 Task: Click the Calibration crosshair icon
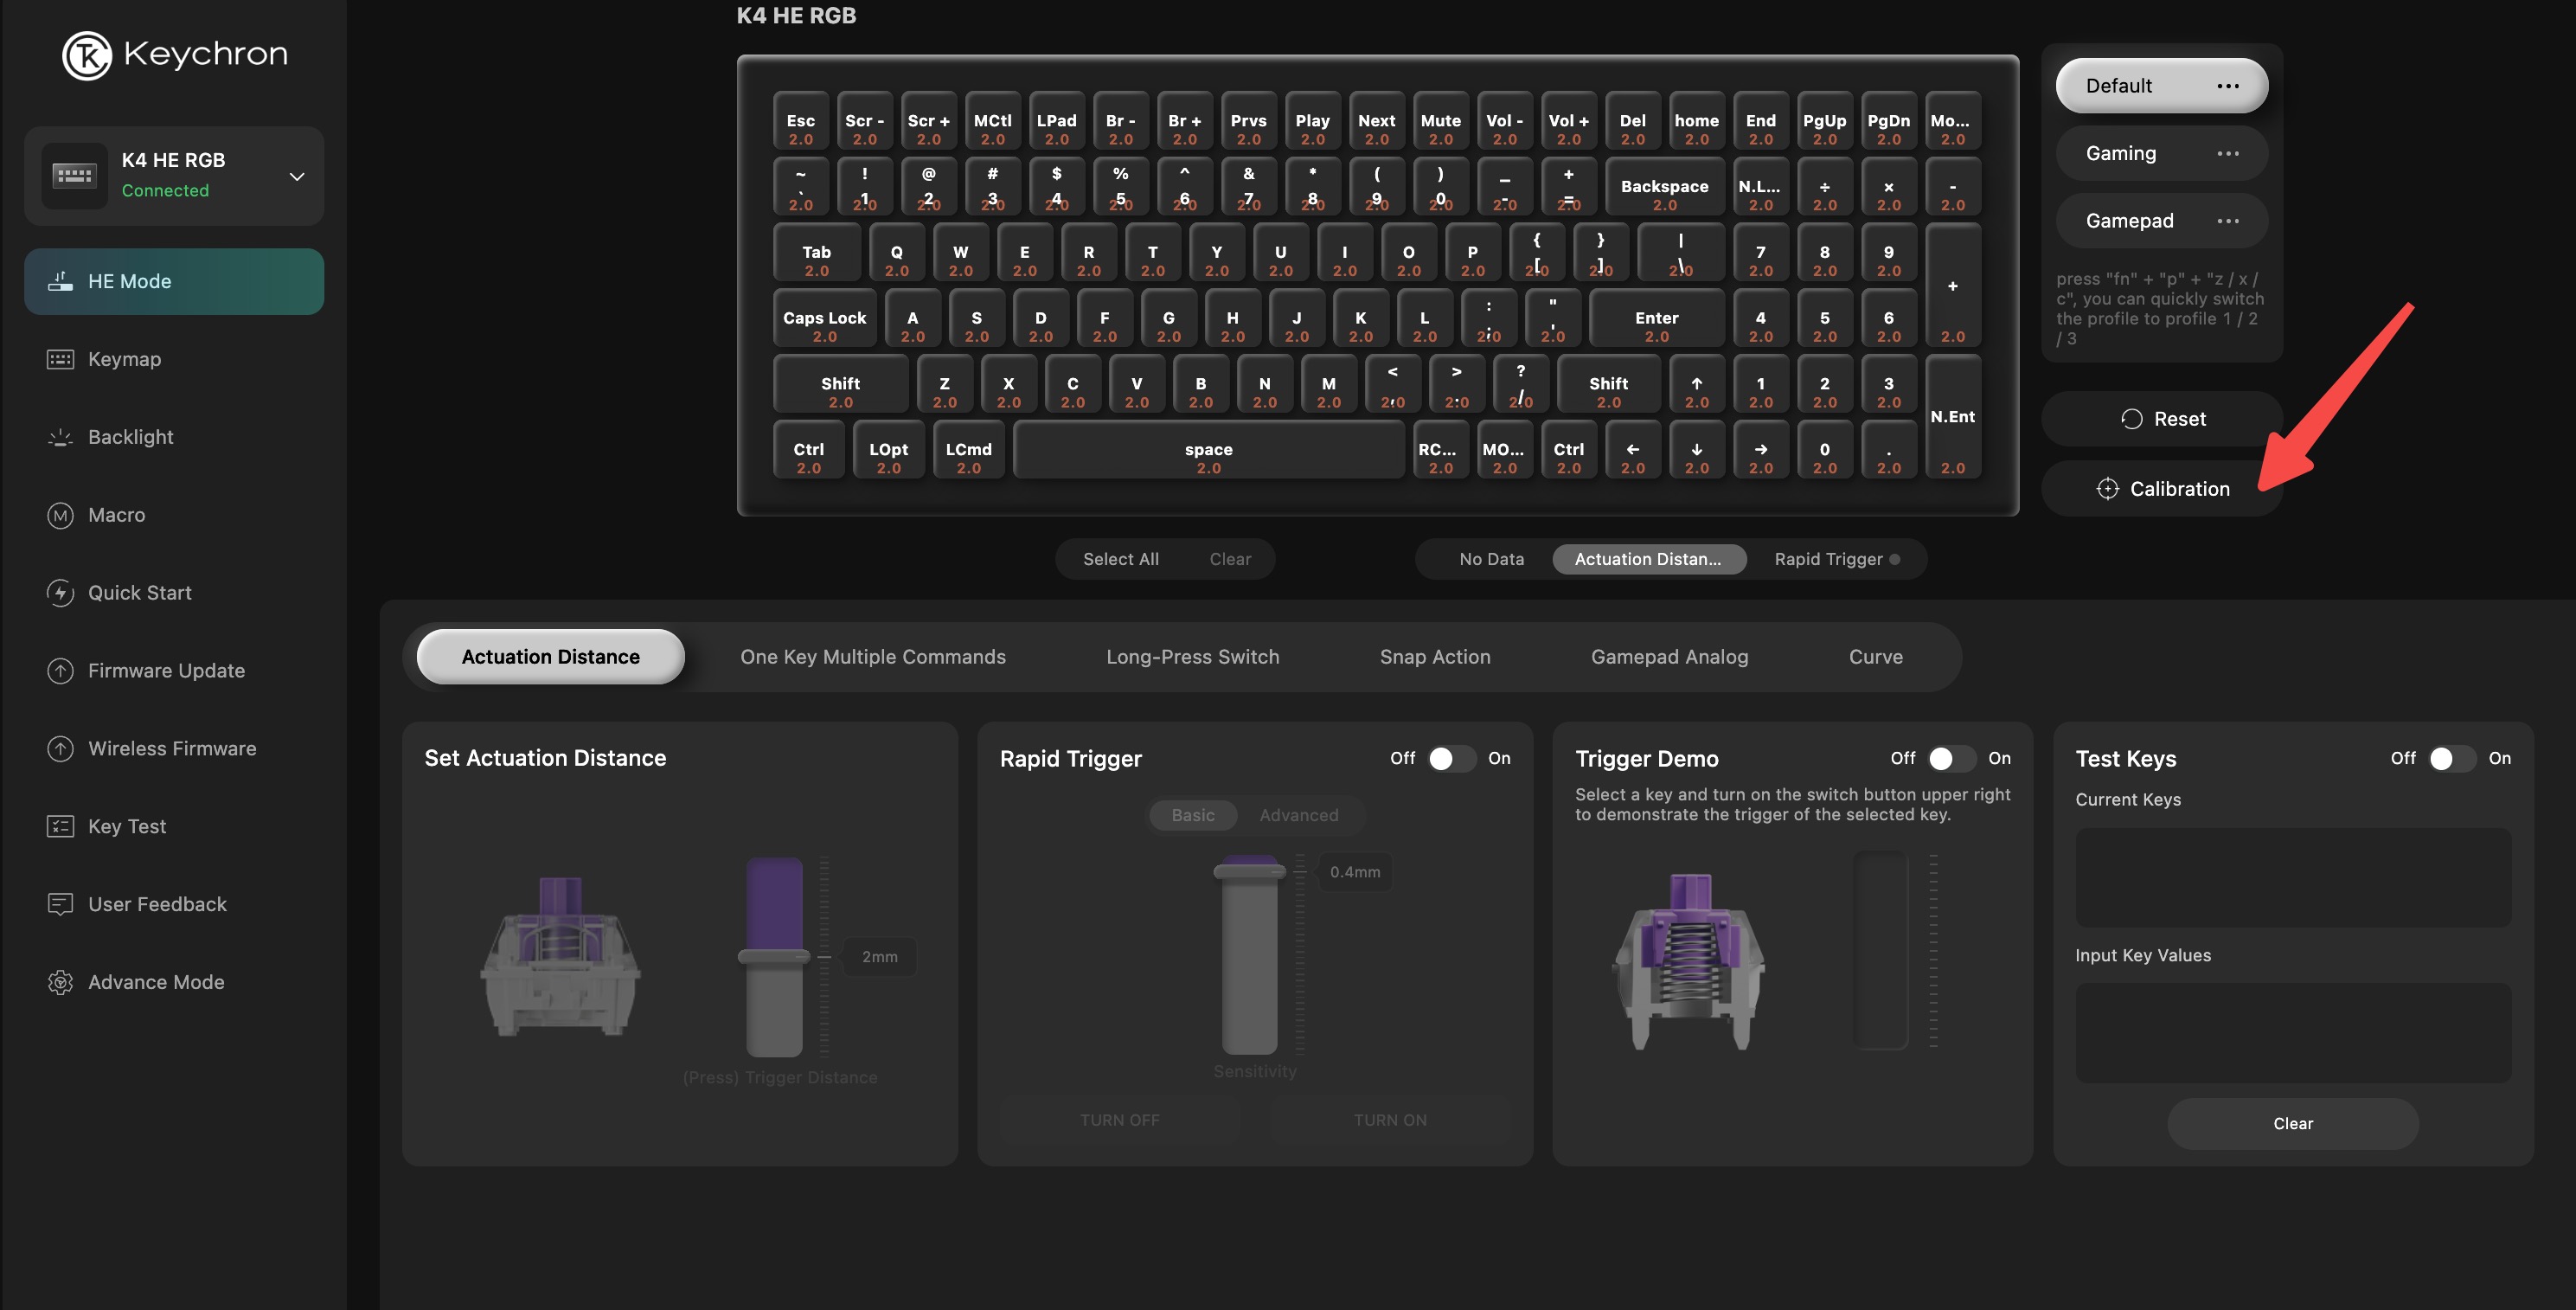point(2107,489)
